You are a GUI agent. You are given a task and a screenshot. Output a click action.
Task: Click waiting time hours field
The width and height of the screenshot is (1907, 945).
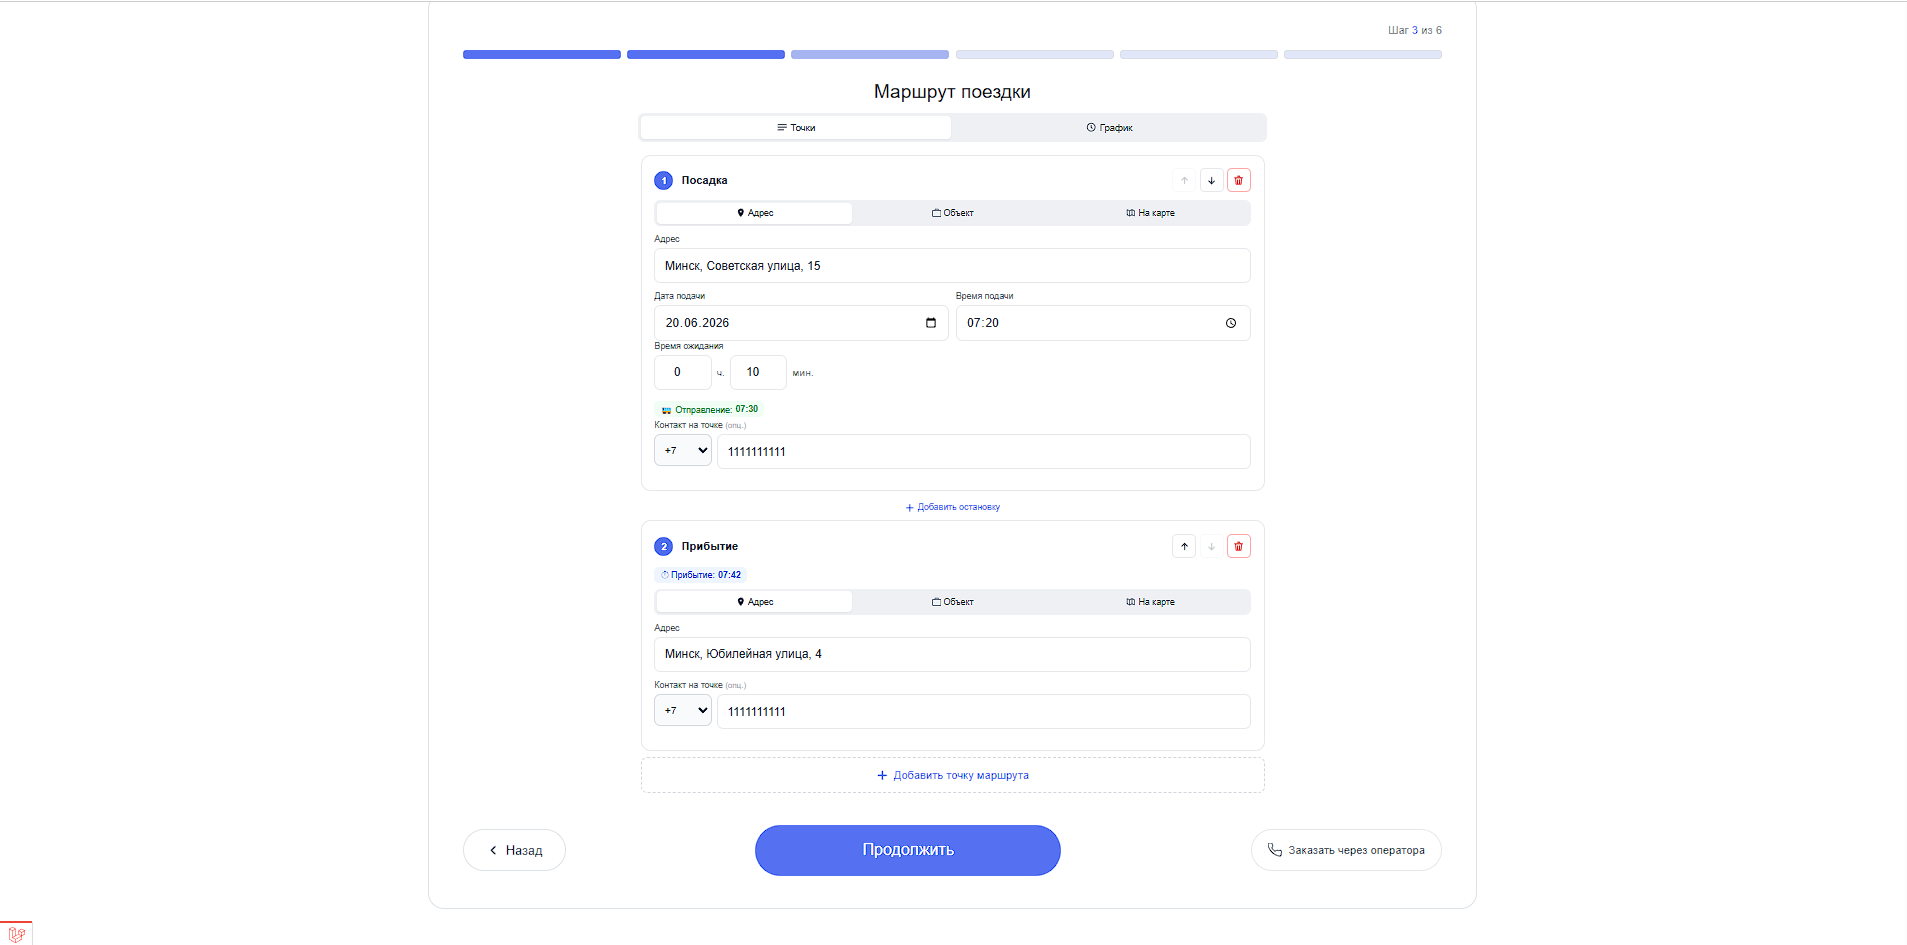(x=683, y=372)
